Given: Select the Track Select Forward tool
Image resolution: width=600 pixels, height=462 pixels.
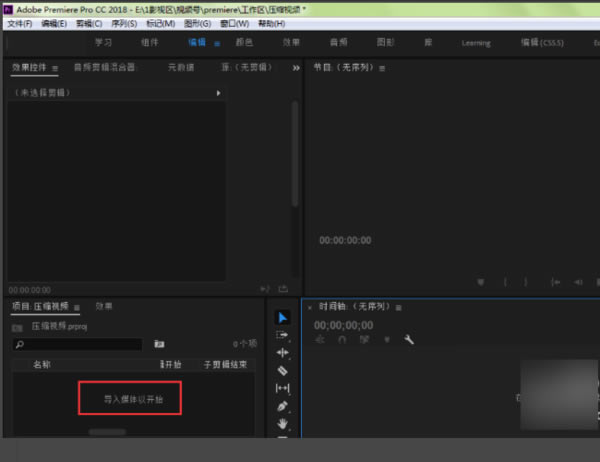Looking at the screenshot, I should click(x=282, y=335).
